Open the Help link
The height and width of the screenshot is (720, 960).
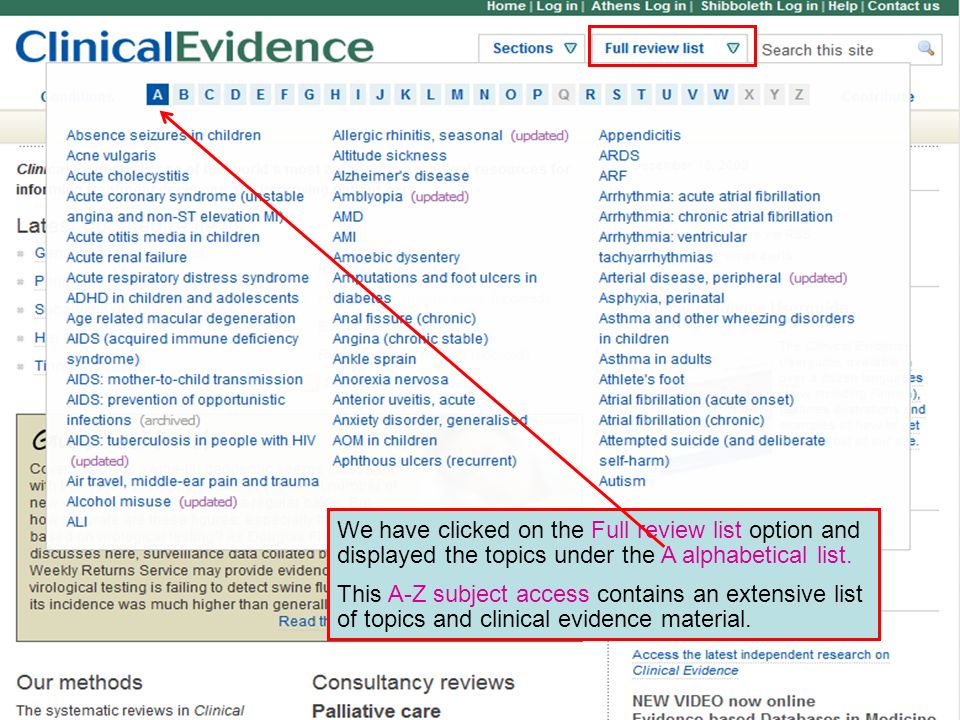point(842,6)
